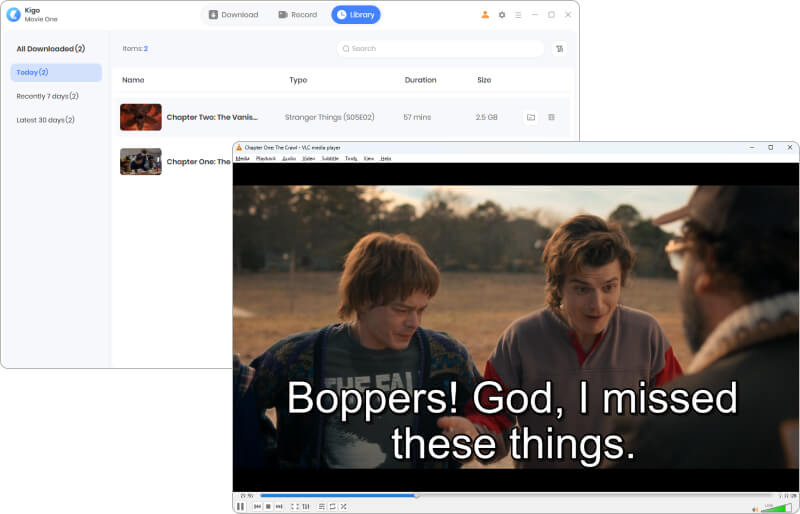Click the Size column header
The height and width of the screenshot is (514, 800).
484,80
